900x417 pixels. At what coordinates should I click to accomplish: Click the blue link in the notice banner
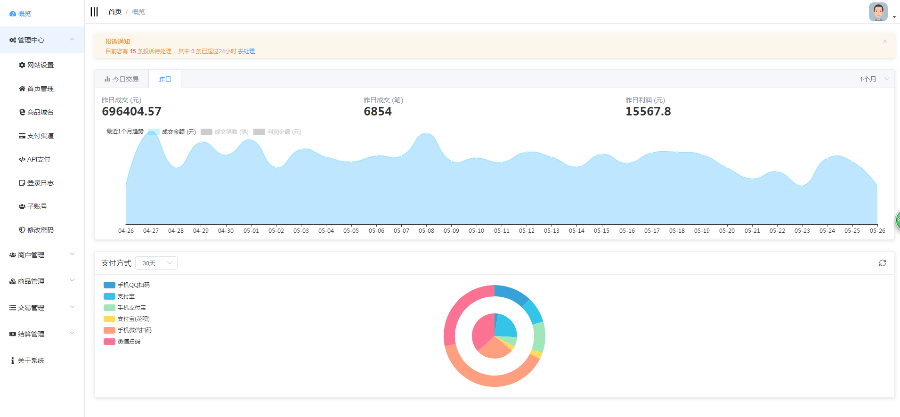pyautogui.click(x=246, y=51)
